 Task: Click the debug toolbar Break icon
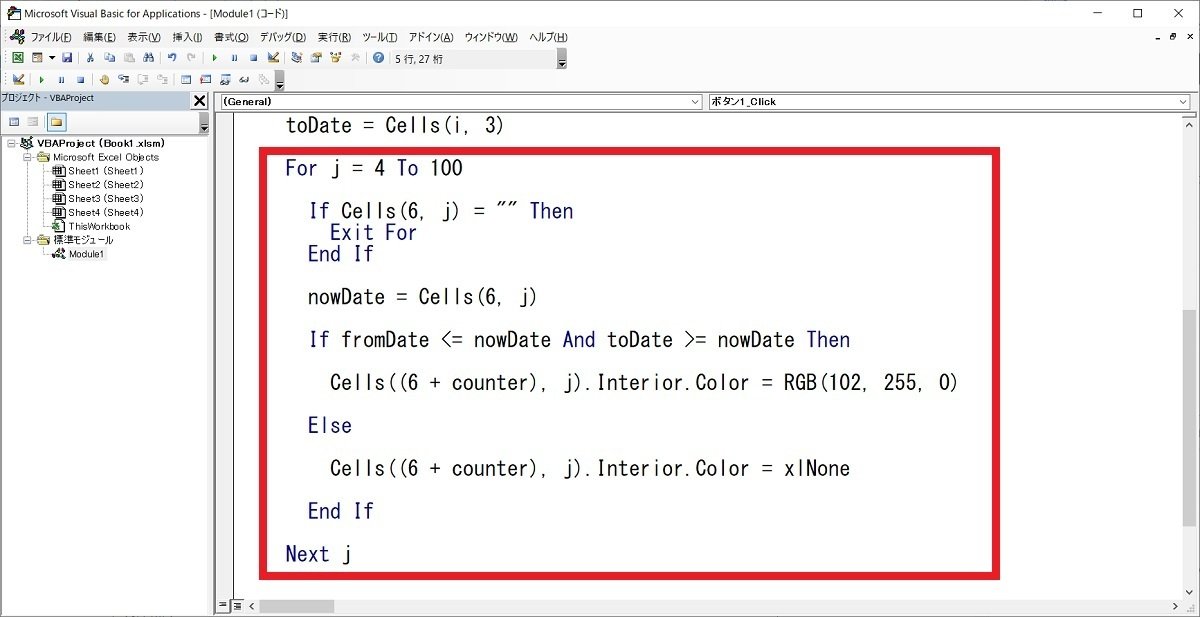61,80
